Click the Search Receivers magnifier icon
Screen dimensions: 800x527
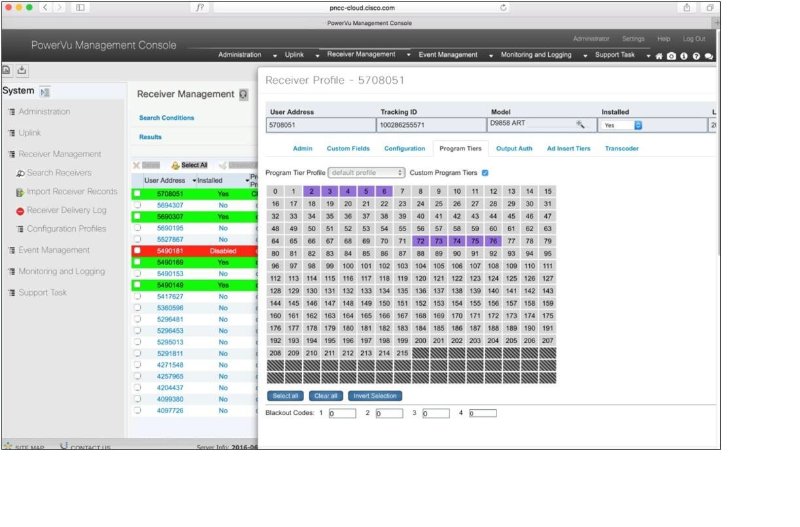20,173
